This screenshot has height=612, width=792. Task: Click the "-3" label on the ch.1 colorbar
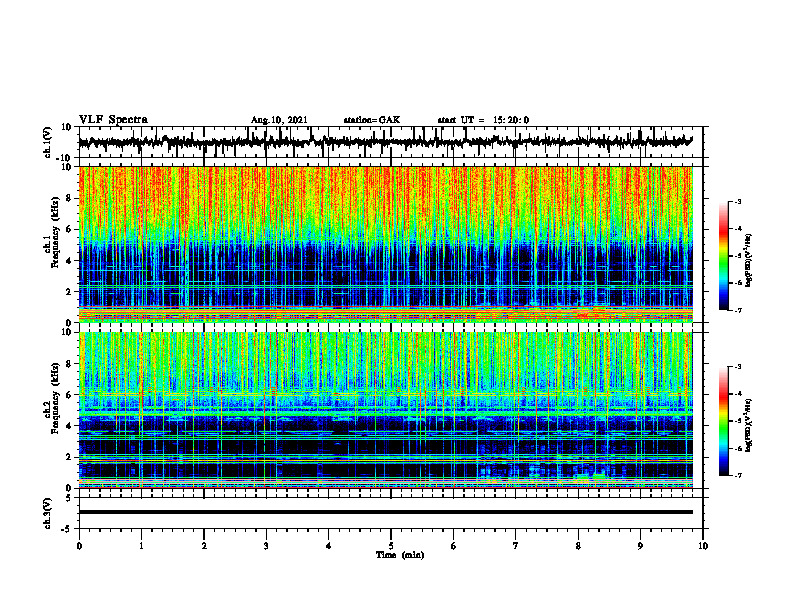coord(738,202)
